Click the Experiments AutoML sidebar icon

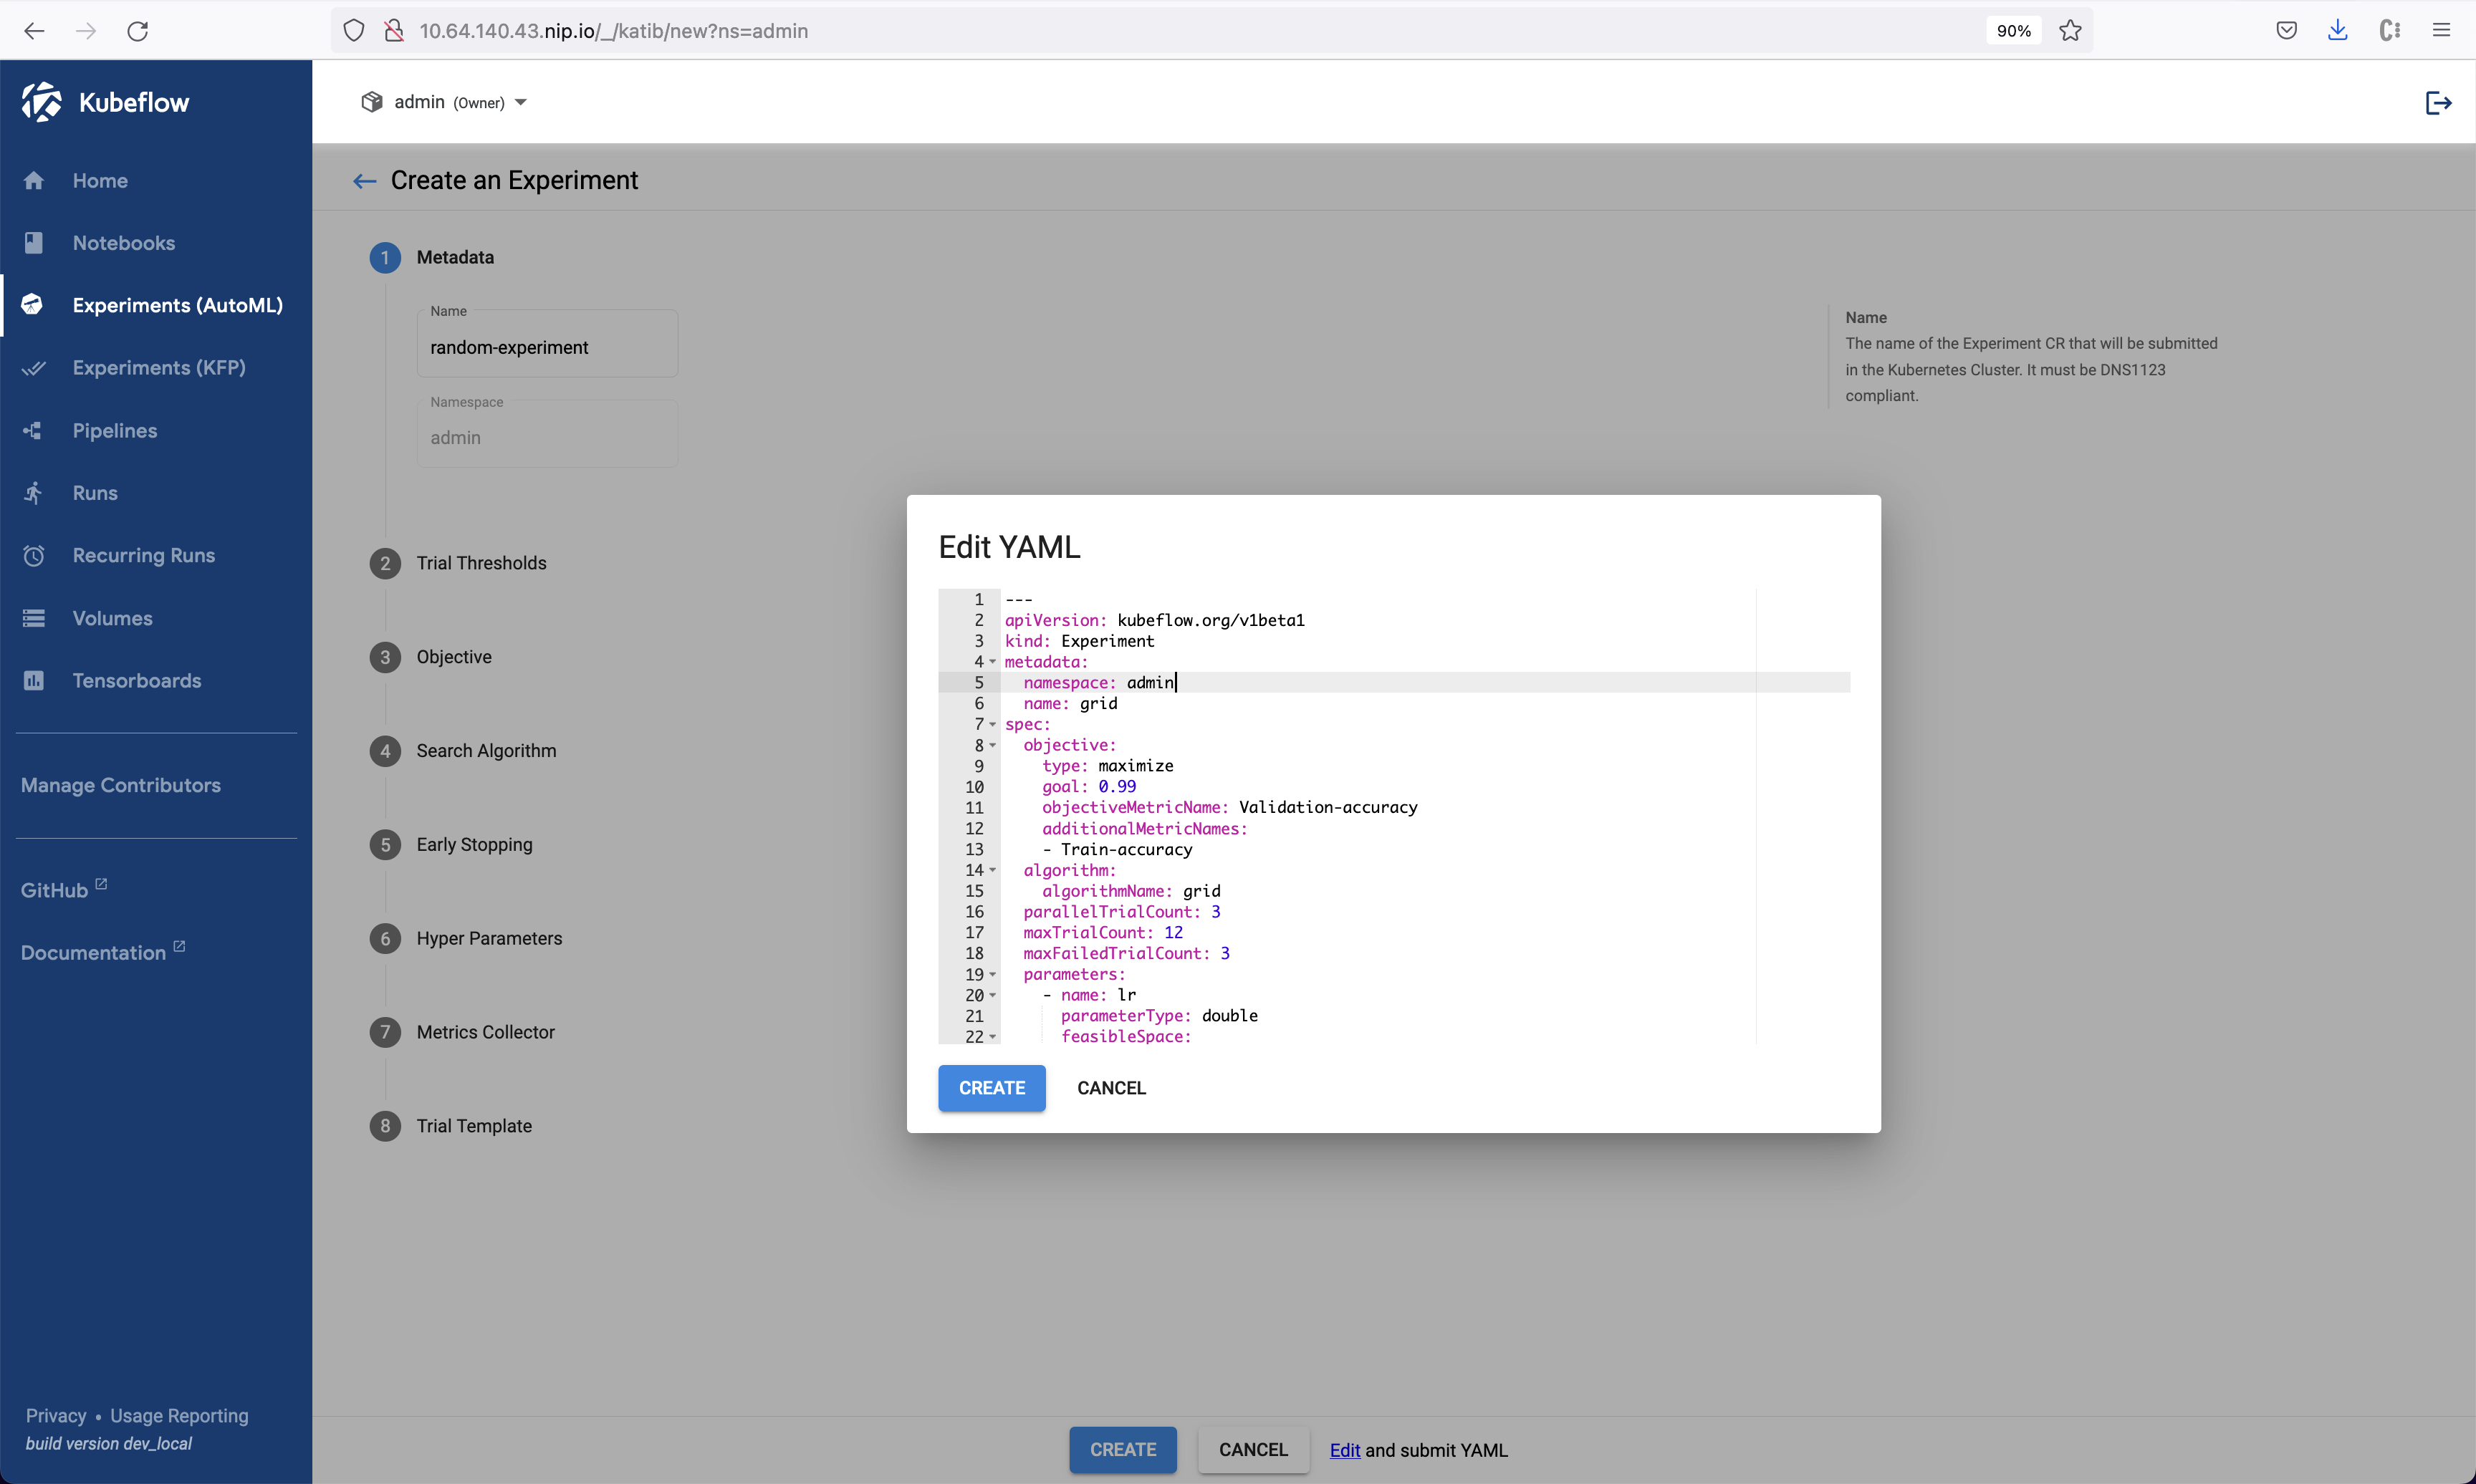click(x=34, y=304)
